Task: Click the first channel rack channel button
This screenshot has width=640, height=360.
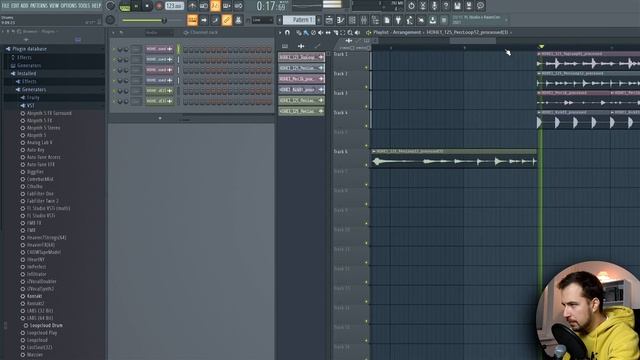Action: coord(159,49)
